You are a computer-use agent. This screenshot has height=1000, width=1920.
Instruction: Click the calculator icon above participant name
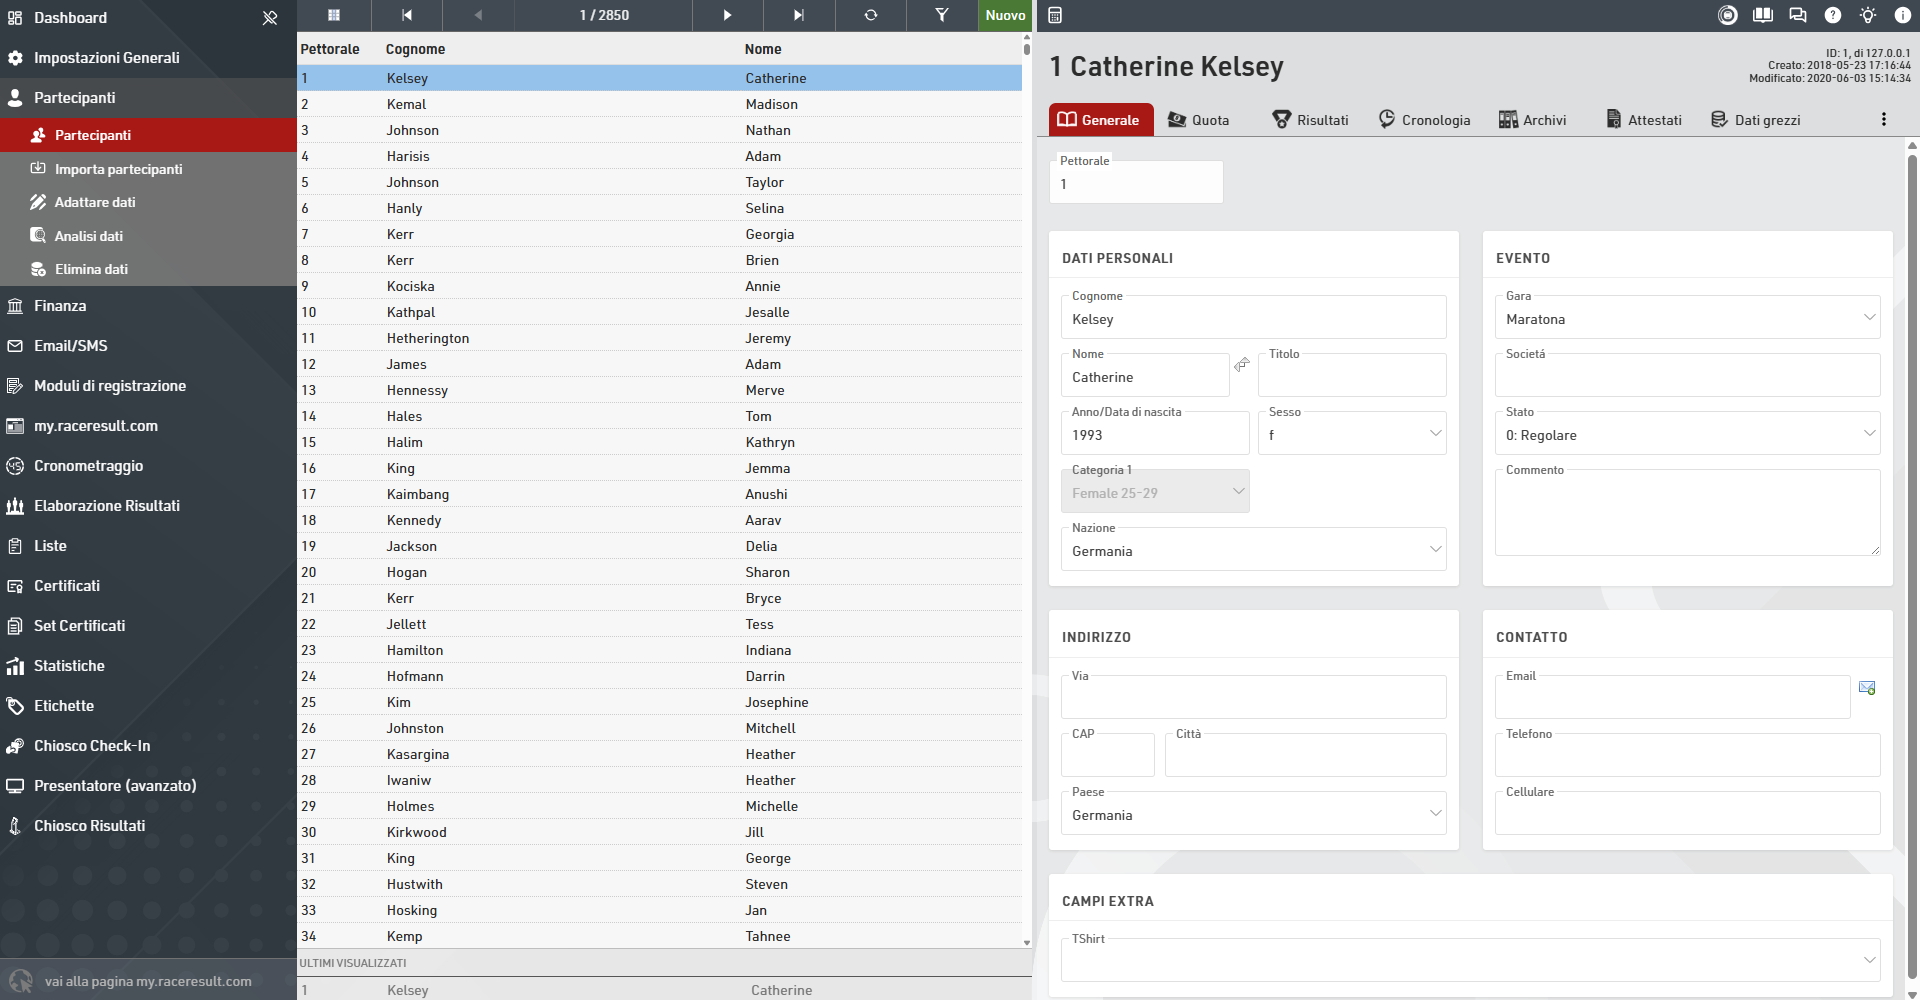(1055, 15)
